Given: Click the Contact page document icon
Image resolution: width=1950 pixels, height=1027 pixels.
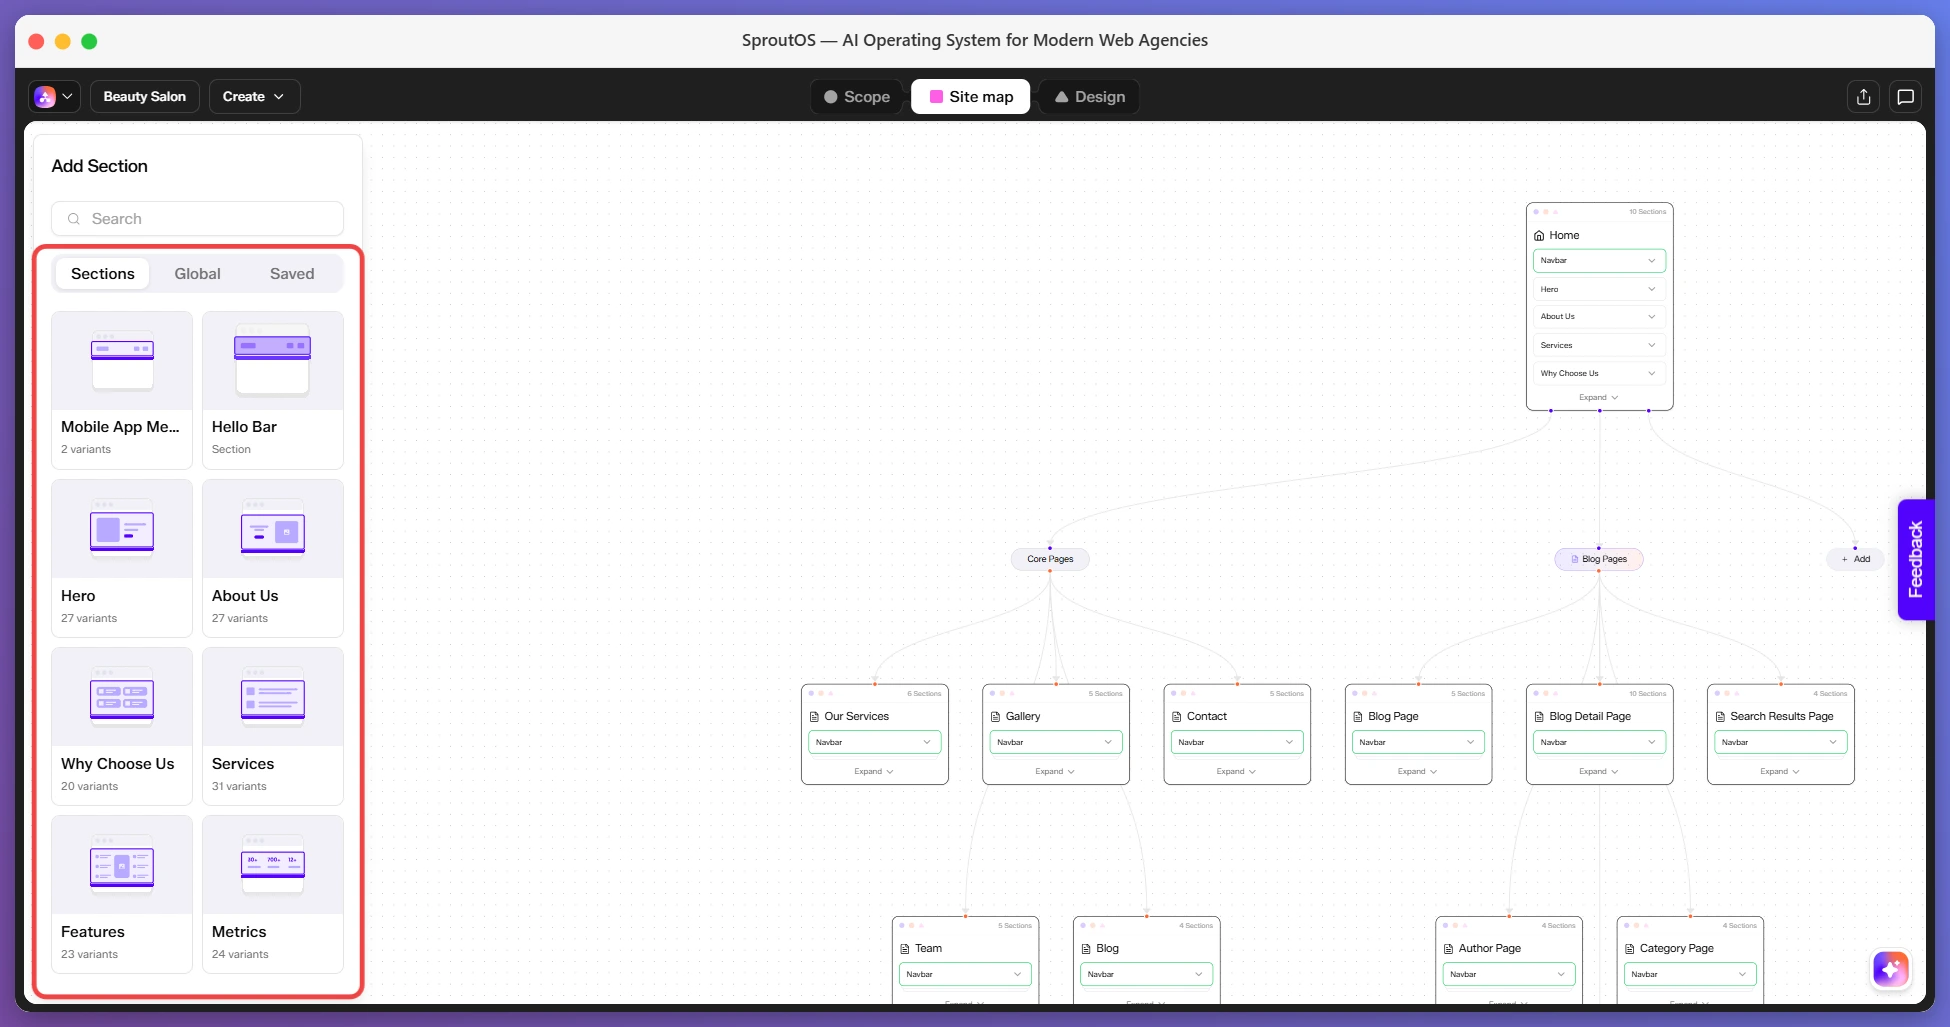Looking at the screenshot, I should click(1176, 717).
